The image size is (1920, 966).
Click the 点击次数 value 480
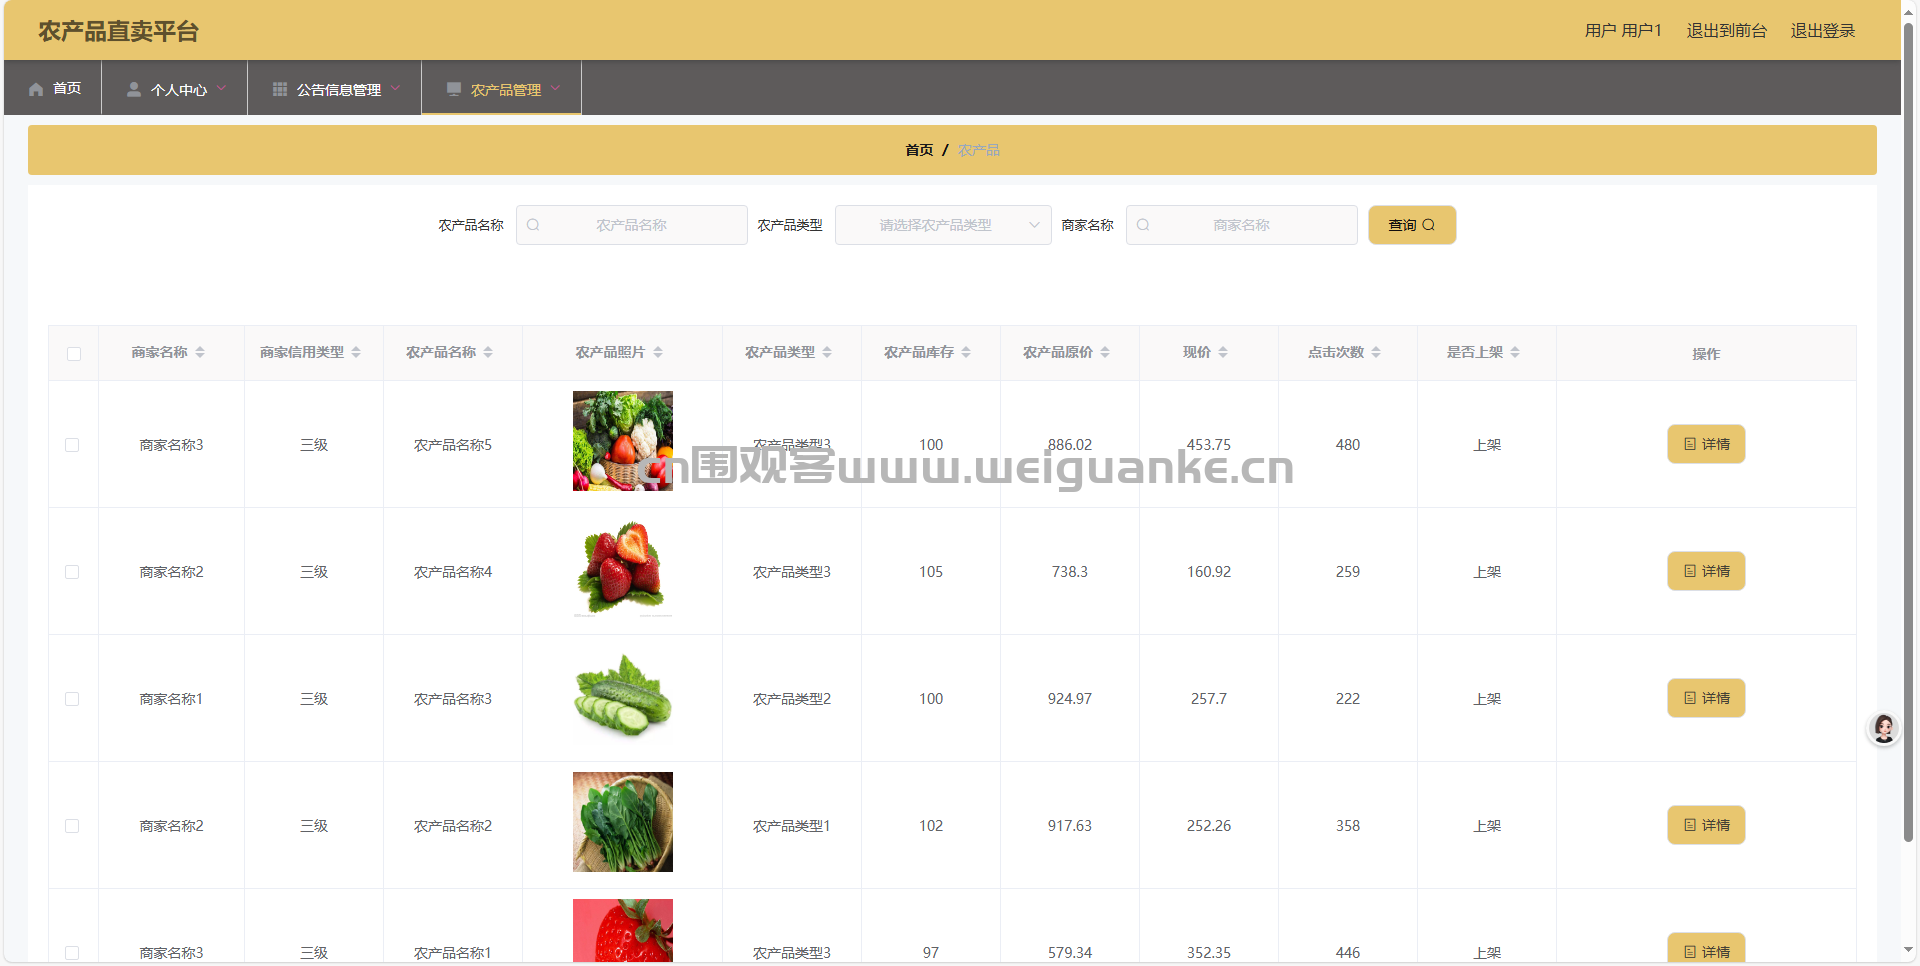point(1348,445)
